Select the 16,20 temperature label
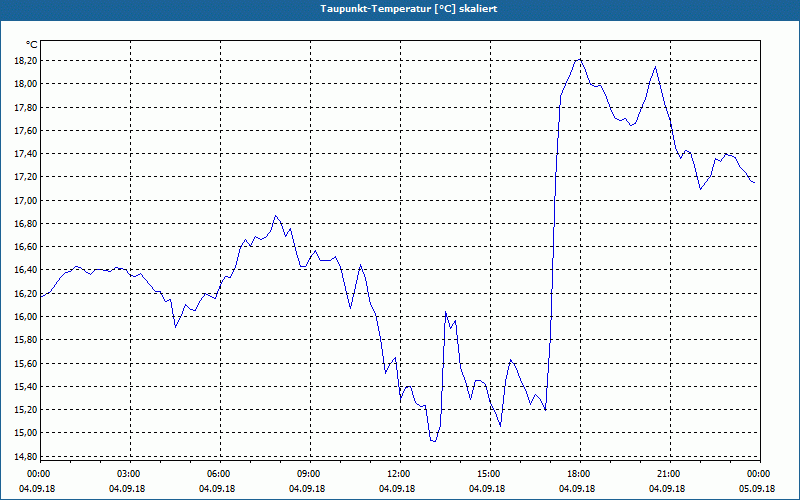This screenshot has width=800, height=500. coord(28,294)
